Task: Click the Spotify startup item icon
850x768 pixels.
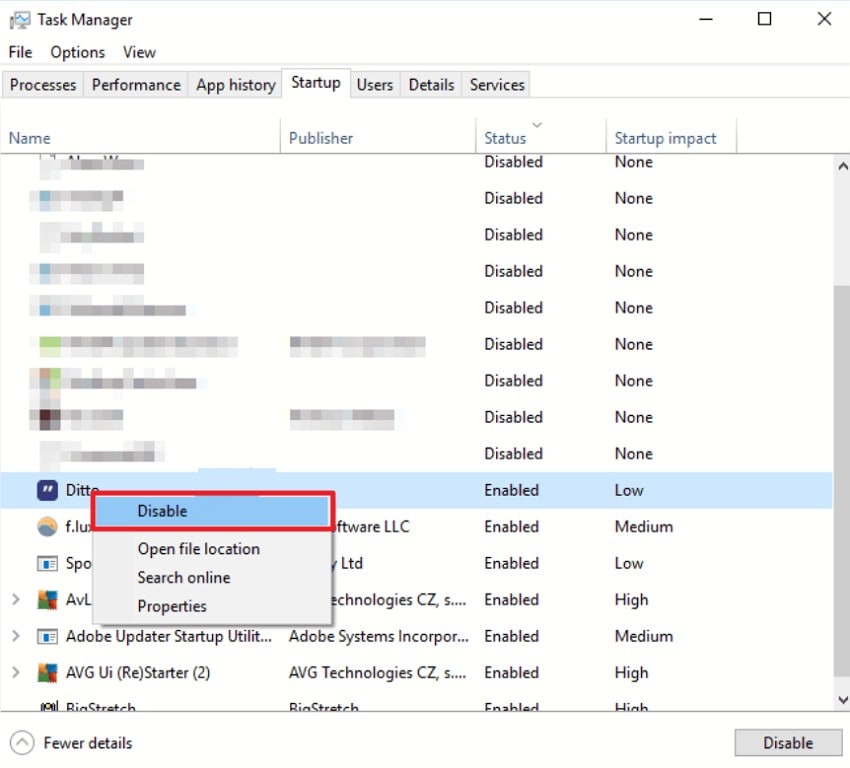Action: (x=47, y=563)
